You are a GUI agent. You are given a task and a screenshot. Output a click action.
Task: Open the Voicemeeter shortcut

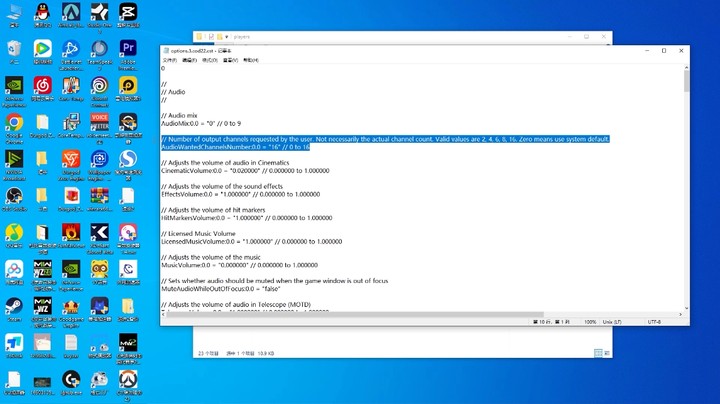click(x=100, y=128)
